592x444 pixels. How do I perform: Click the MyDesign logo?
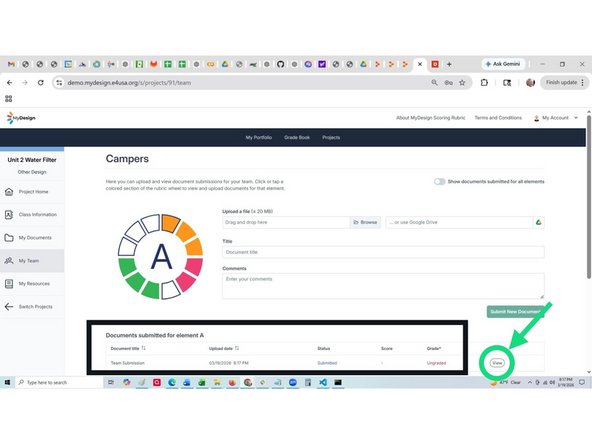click(x=21, y=118)
